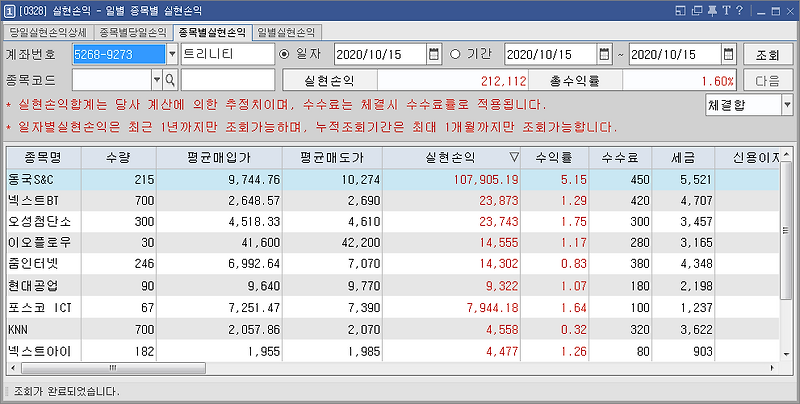Select the 기간 radio button
Image resolution: width=800 pixels, height=404 pixels.
pyautogui.click(x=455, y=54)
